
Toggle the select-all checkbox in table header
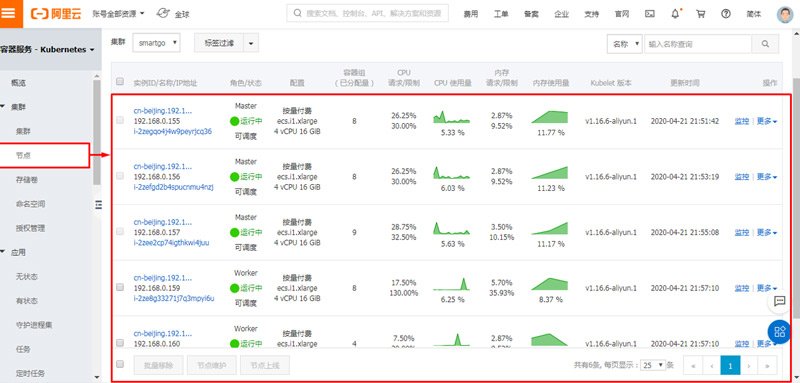[x=120, y=81]
